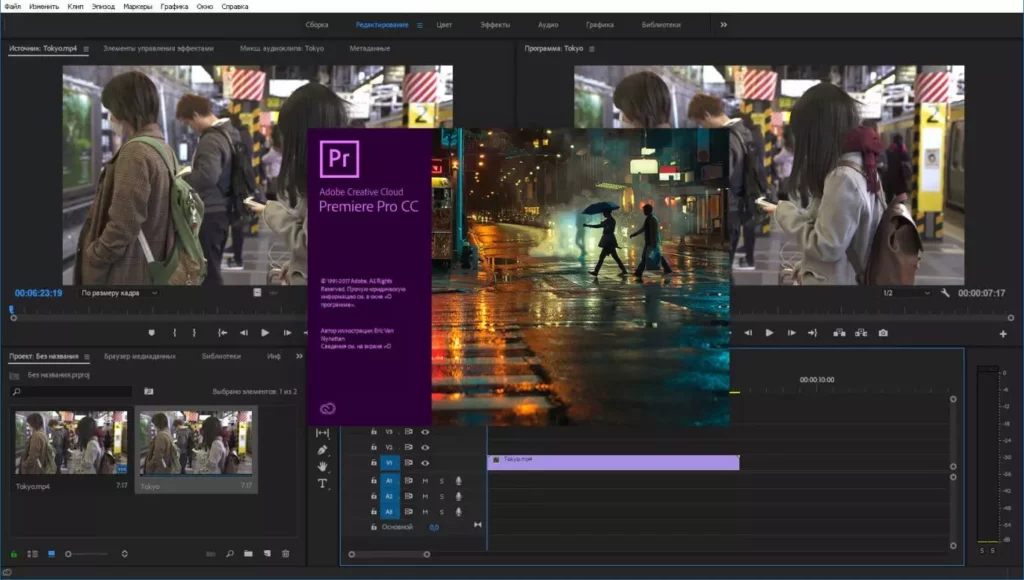Open the 1/2 playback resolution dropdown
Screen dimensions: 1024x580
905,293
